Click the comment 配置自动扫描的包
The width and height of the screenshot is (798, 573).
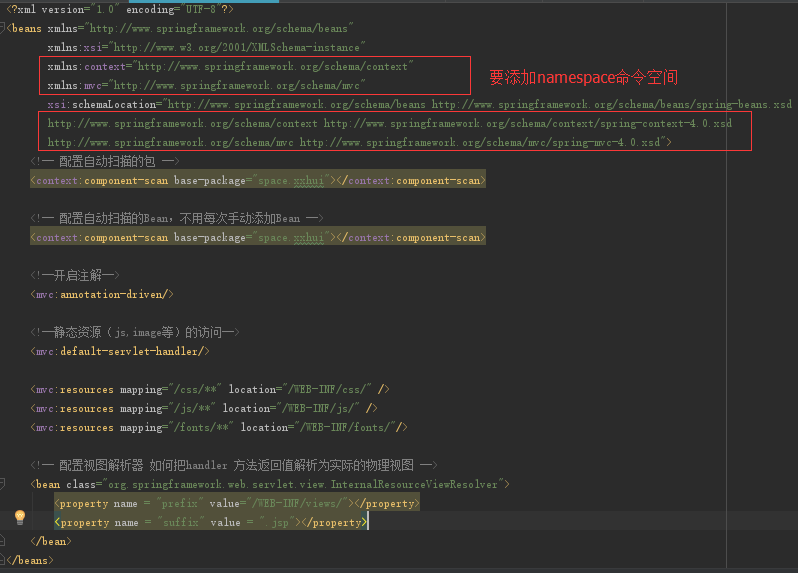tap(105, 161)
